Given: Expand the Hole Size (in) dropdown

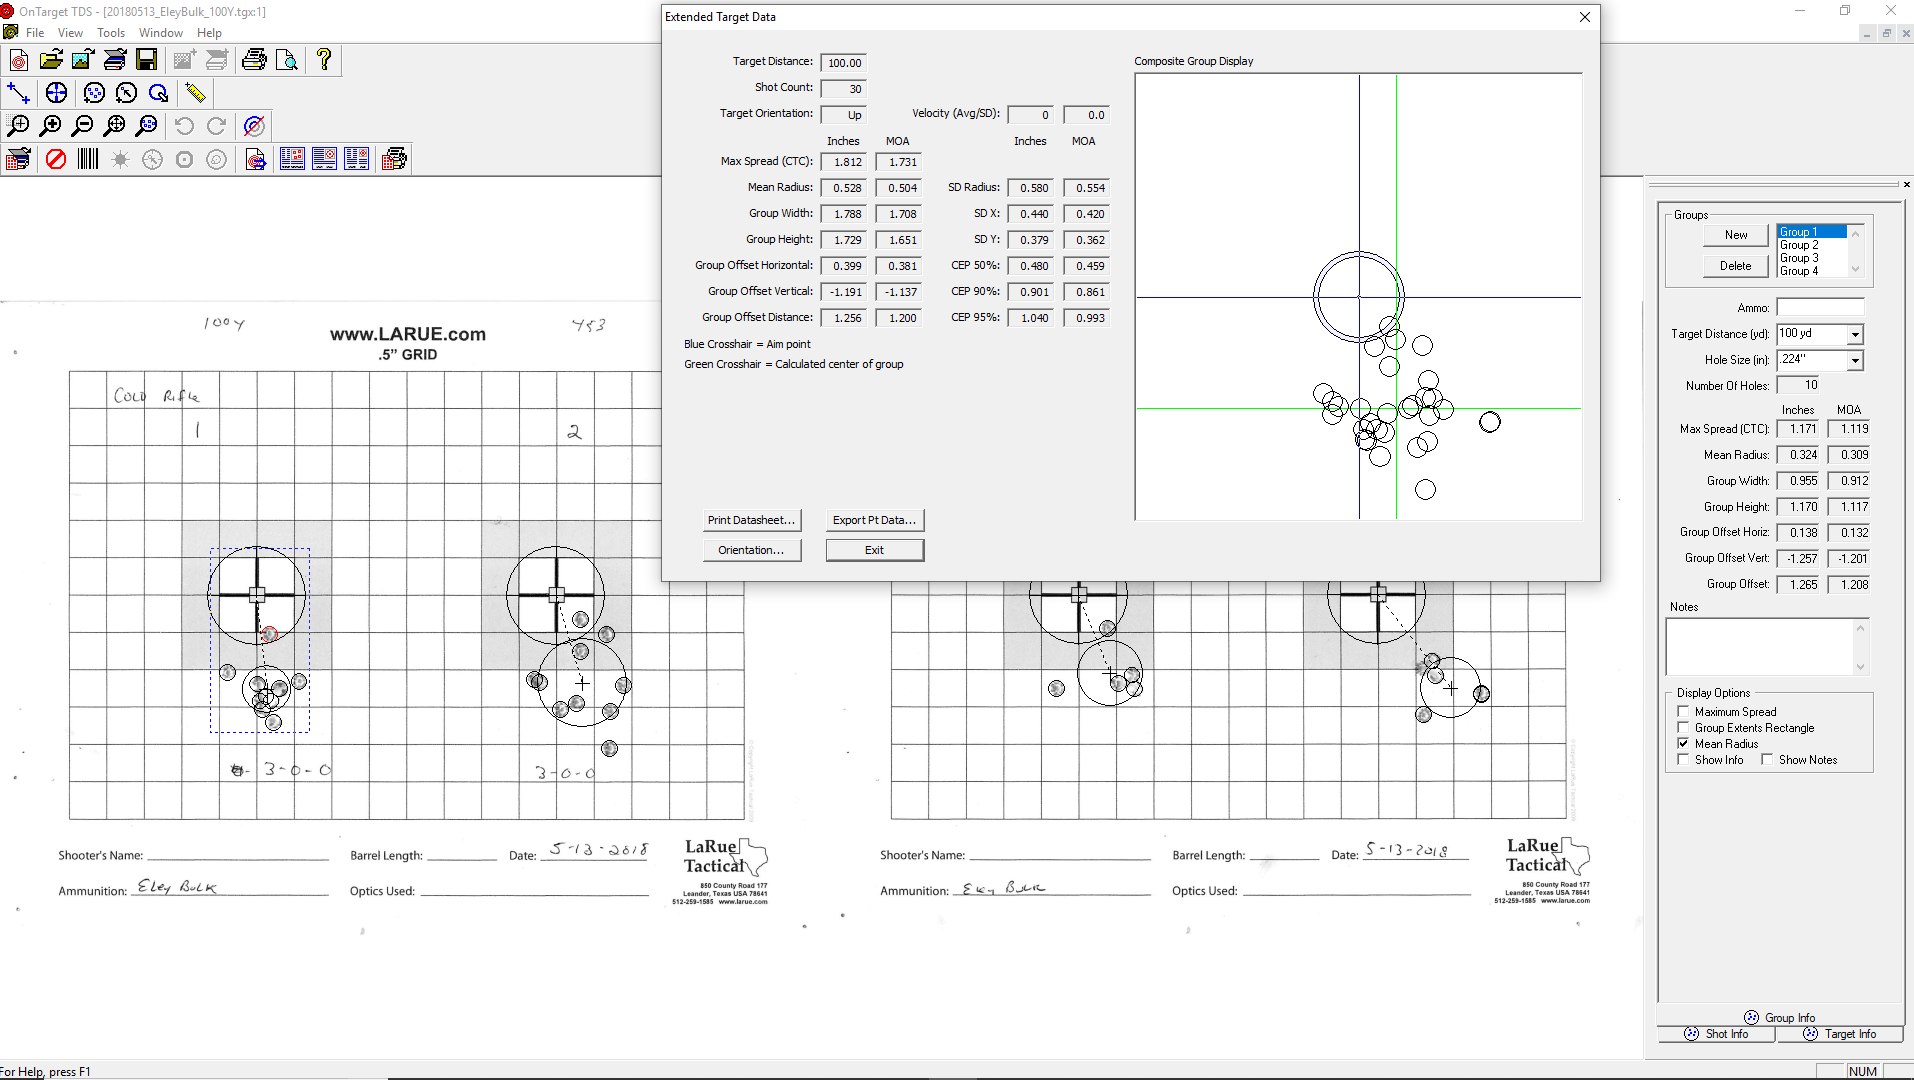Looking at the screenshot, I should (x=1855, y=360).
